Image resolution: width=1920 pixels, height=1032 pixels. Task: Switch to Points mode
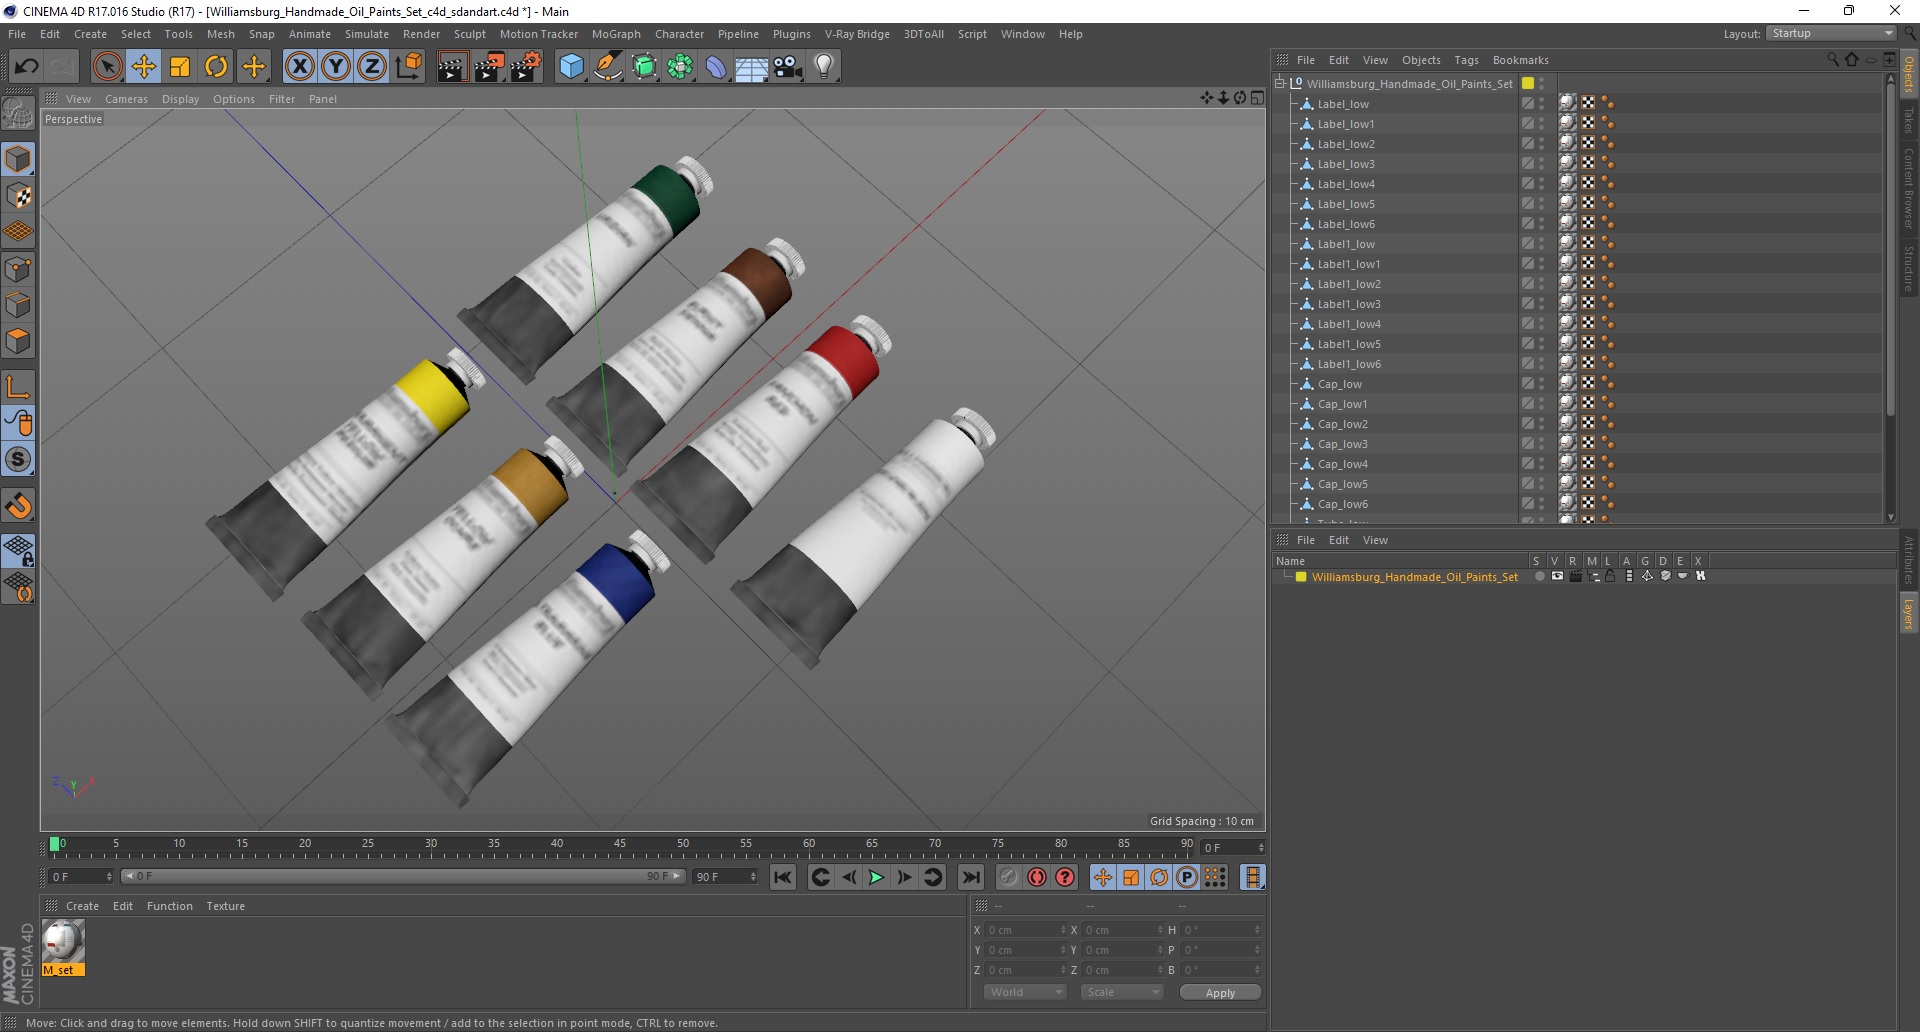coord(18,269)
